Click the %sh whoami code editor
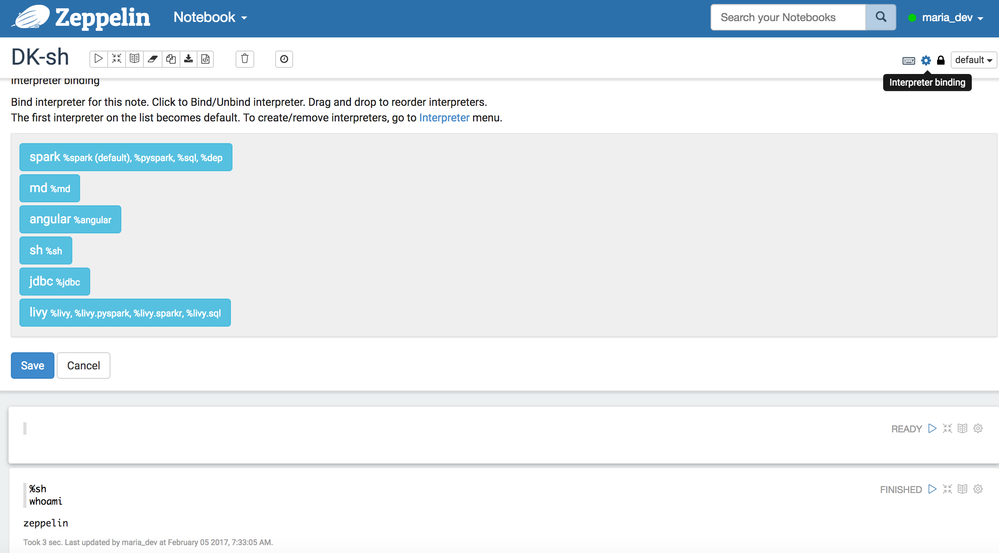Viewport: 999px width, 553px height. coord(446,495)
